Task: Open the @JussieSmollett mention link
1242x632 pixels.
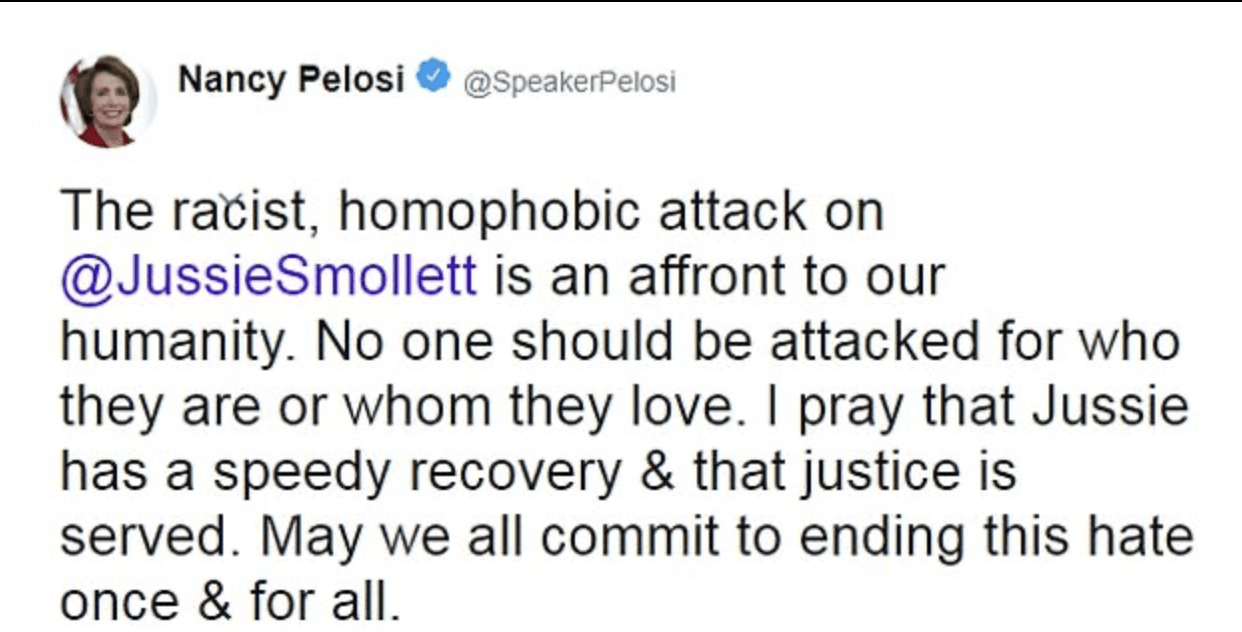Action: (269, 276)
